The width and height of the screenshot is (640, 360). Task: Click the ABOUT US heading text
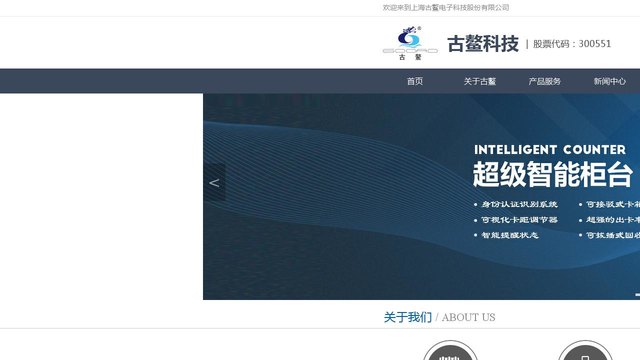(469, 318)
